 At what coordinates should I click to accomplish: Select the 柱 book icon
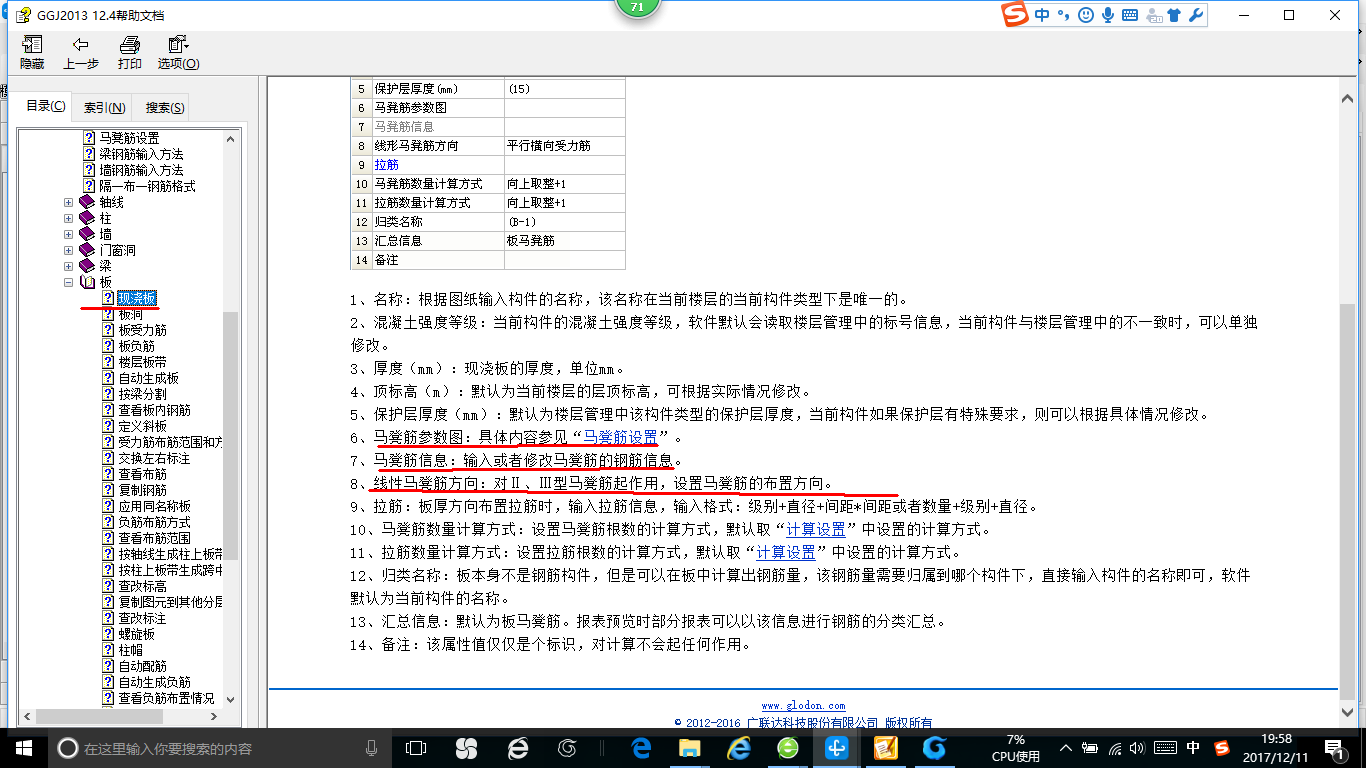pos(87,218)
